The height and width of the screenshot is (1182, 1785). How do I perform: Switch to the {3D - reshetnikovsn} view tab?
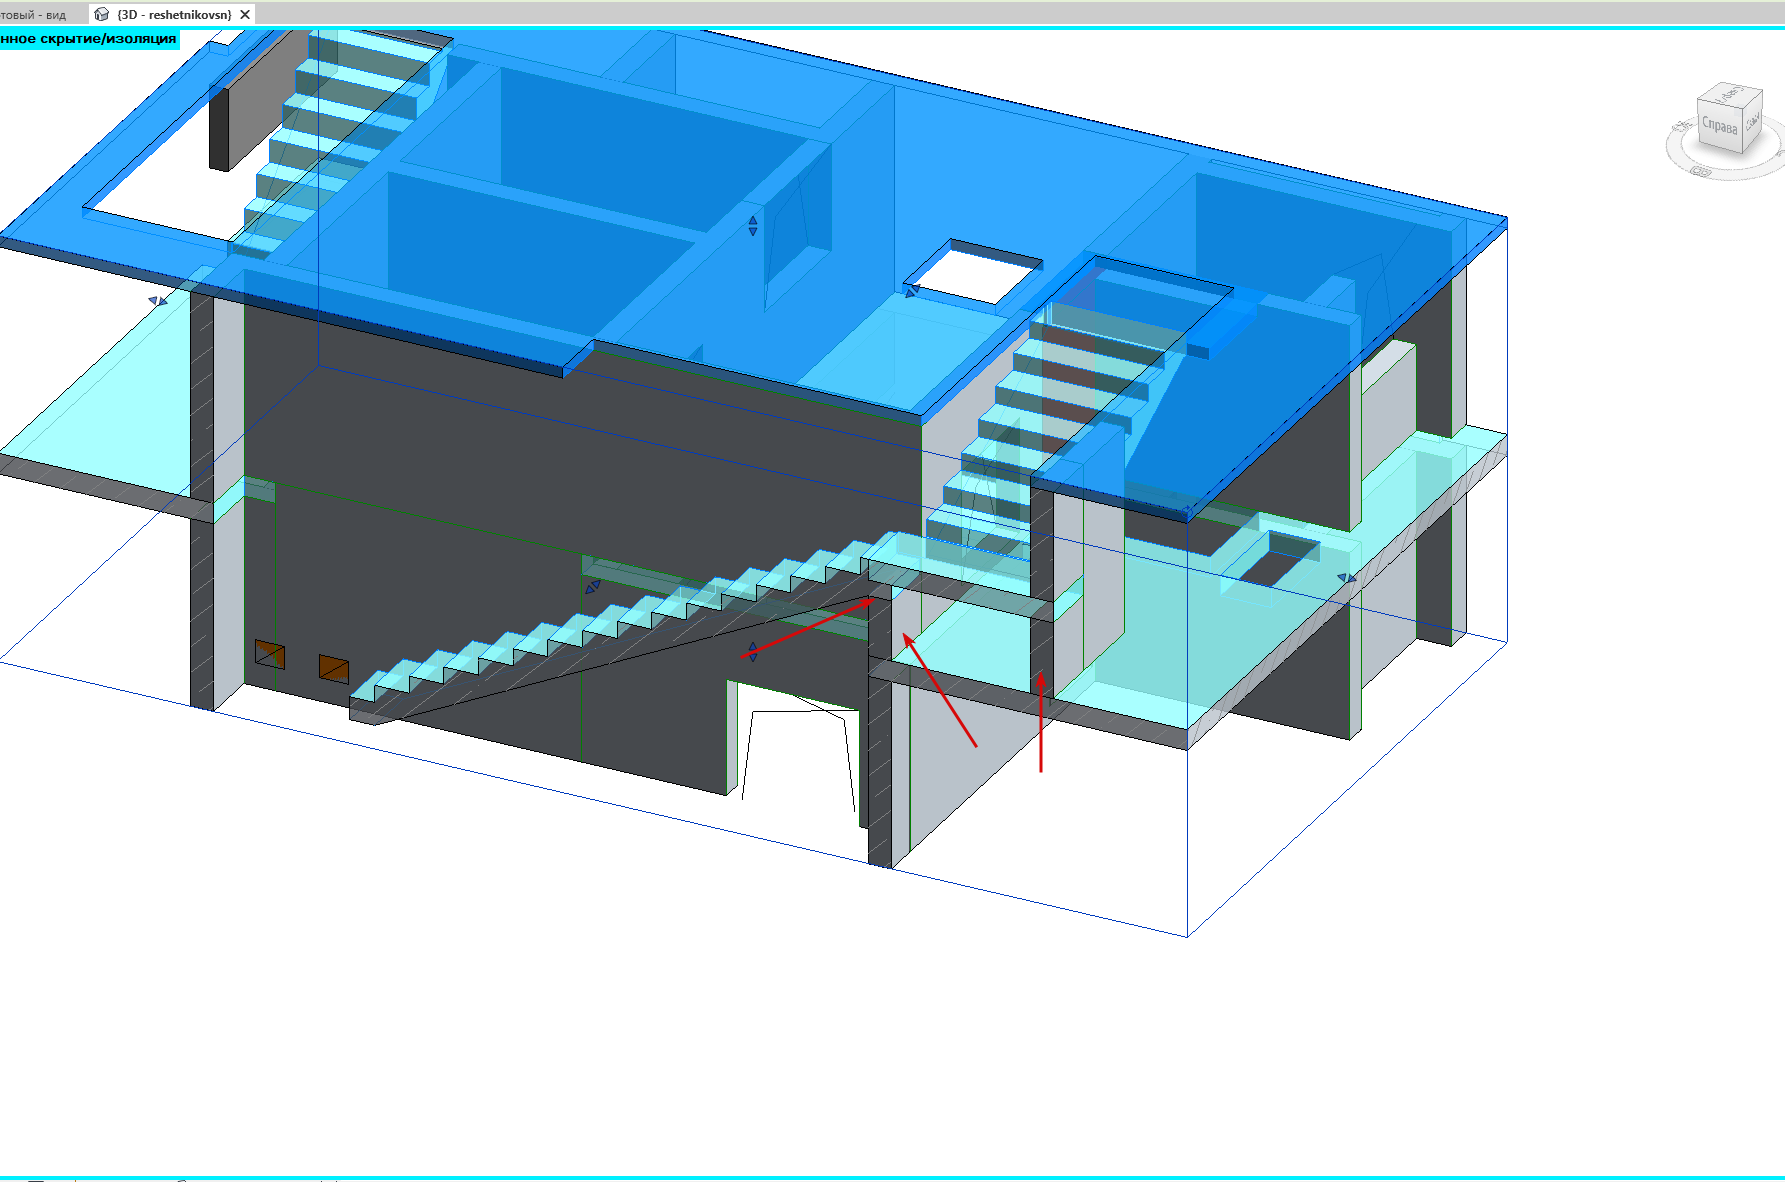(x=172, y=15)
